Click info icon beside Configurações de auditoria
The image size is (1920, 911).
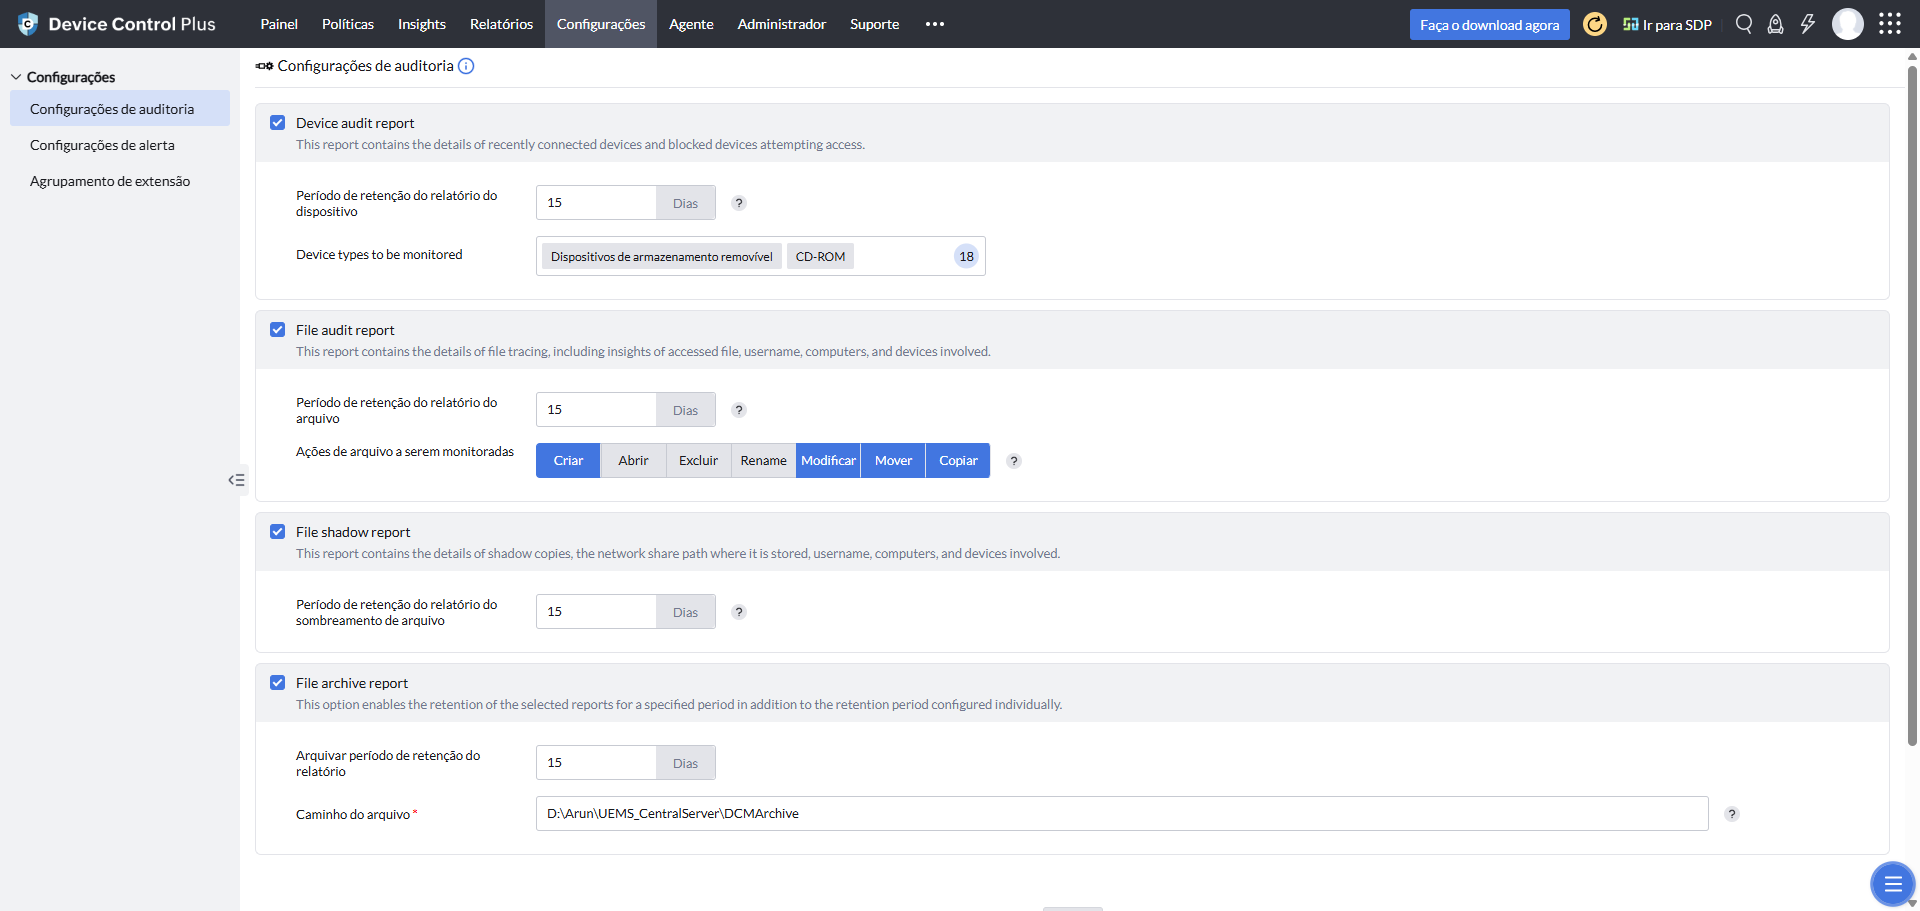tap(466, 66)
